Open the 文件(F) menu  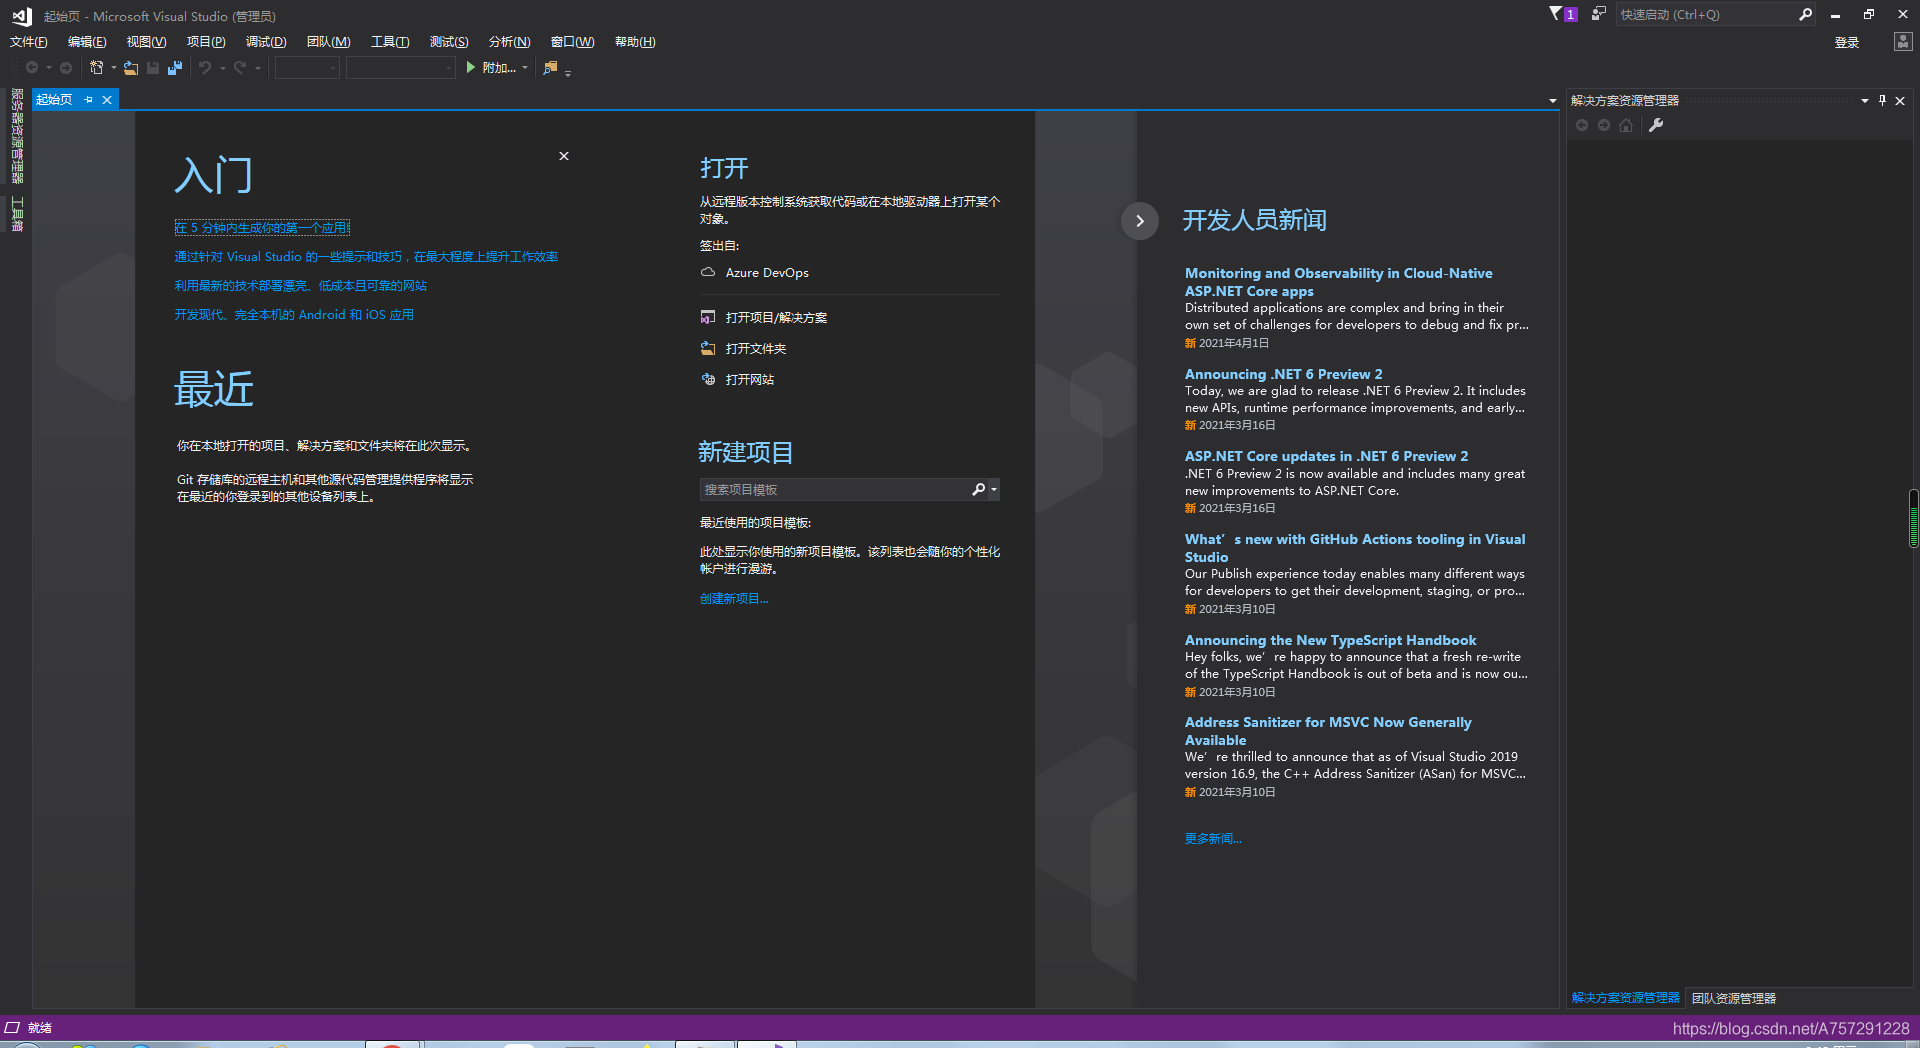tap(29, 42)
